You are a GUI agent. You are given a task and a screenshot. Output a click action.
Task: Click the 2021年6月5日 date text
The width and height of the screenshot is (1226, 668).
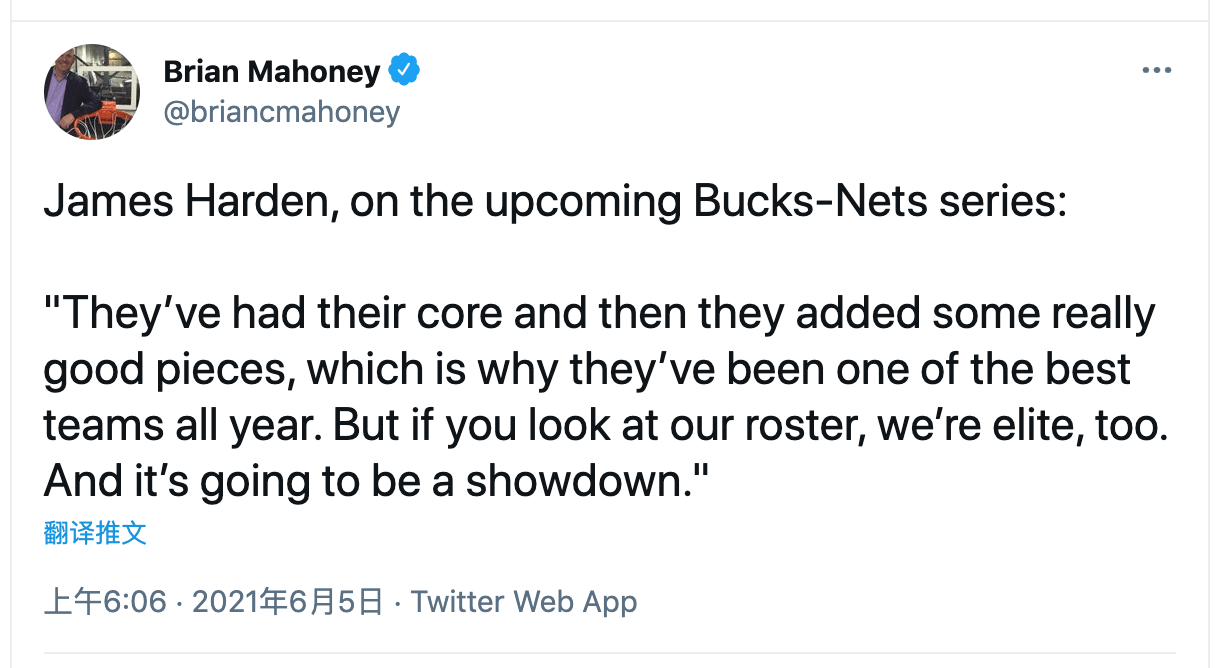click(x=288, y=602)
